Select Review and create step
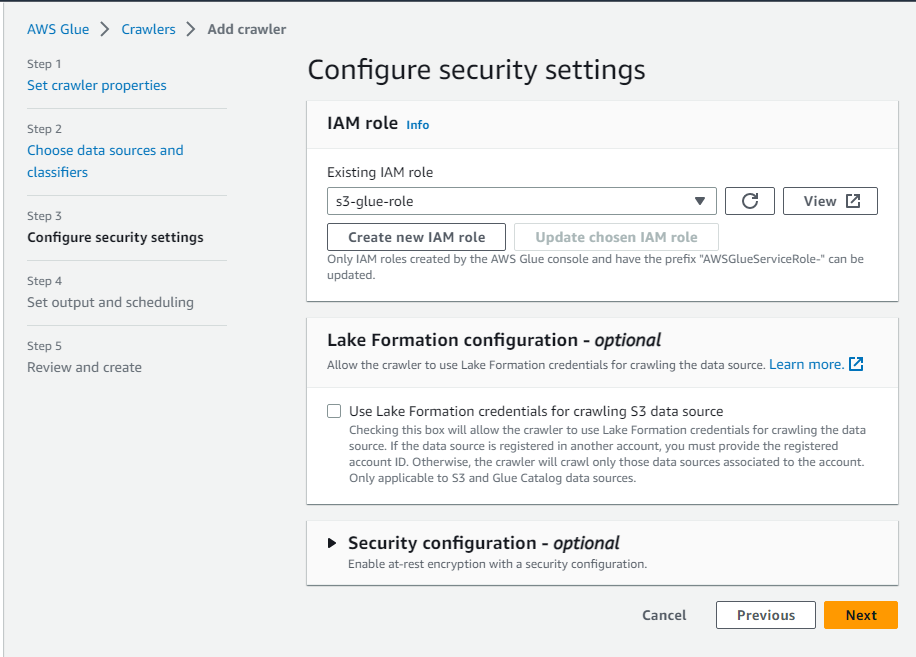The height and width of the screenshot is (657, 916). (x=84, y=367)
